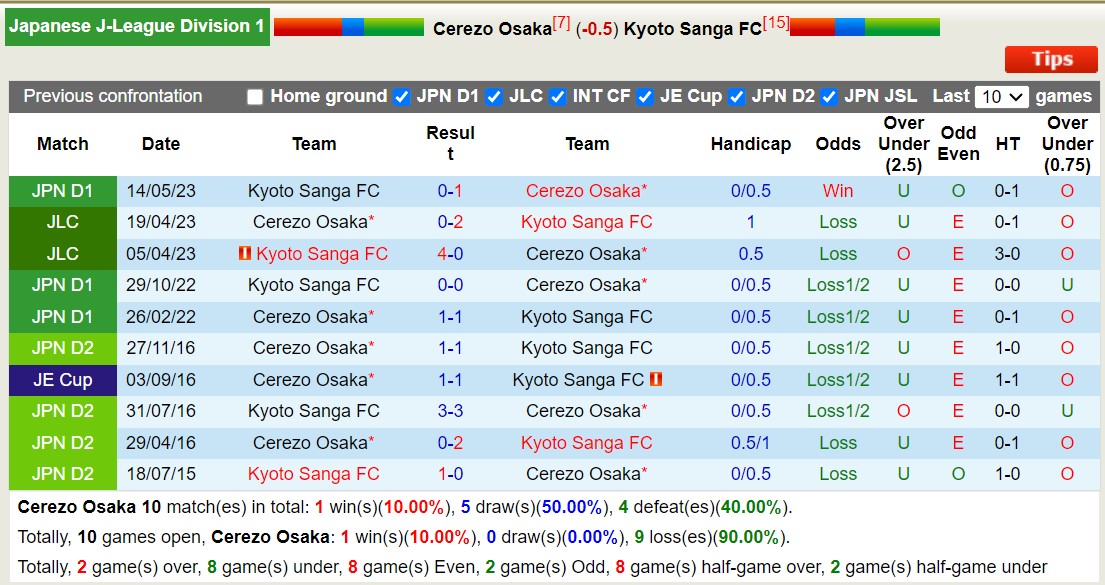Click the JLC league badge on 19/04/23 row
Image resolution: width=1105 pixels, height=585 pixels.
pos(62,222)
